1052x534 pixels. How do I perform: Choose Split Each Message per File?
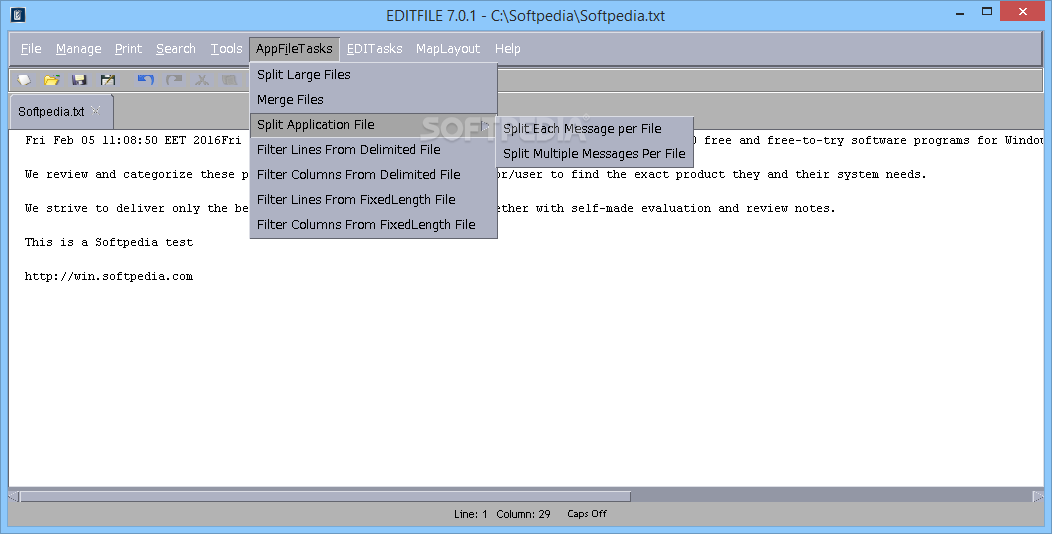coord(594,128)
